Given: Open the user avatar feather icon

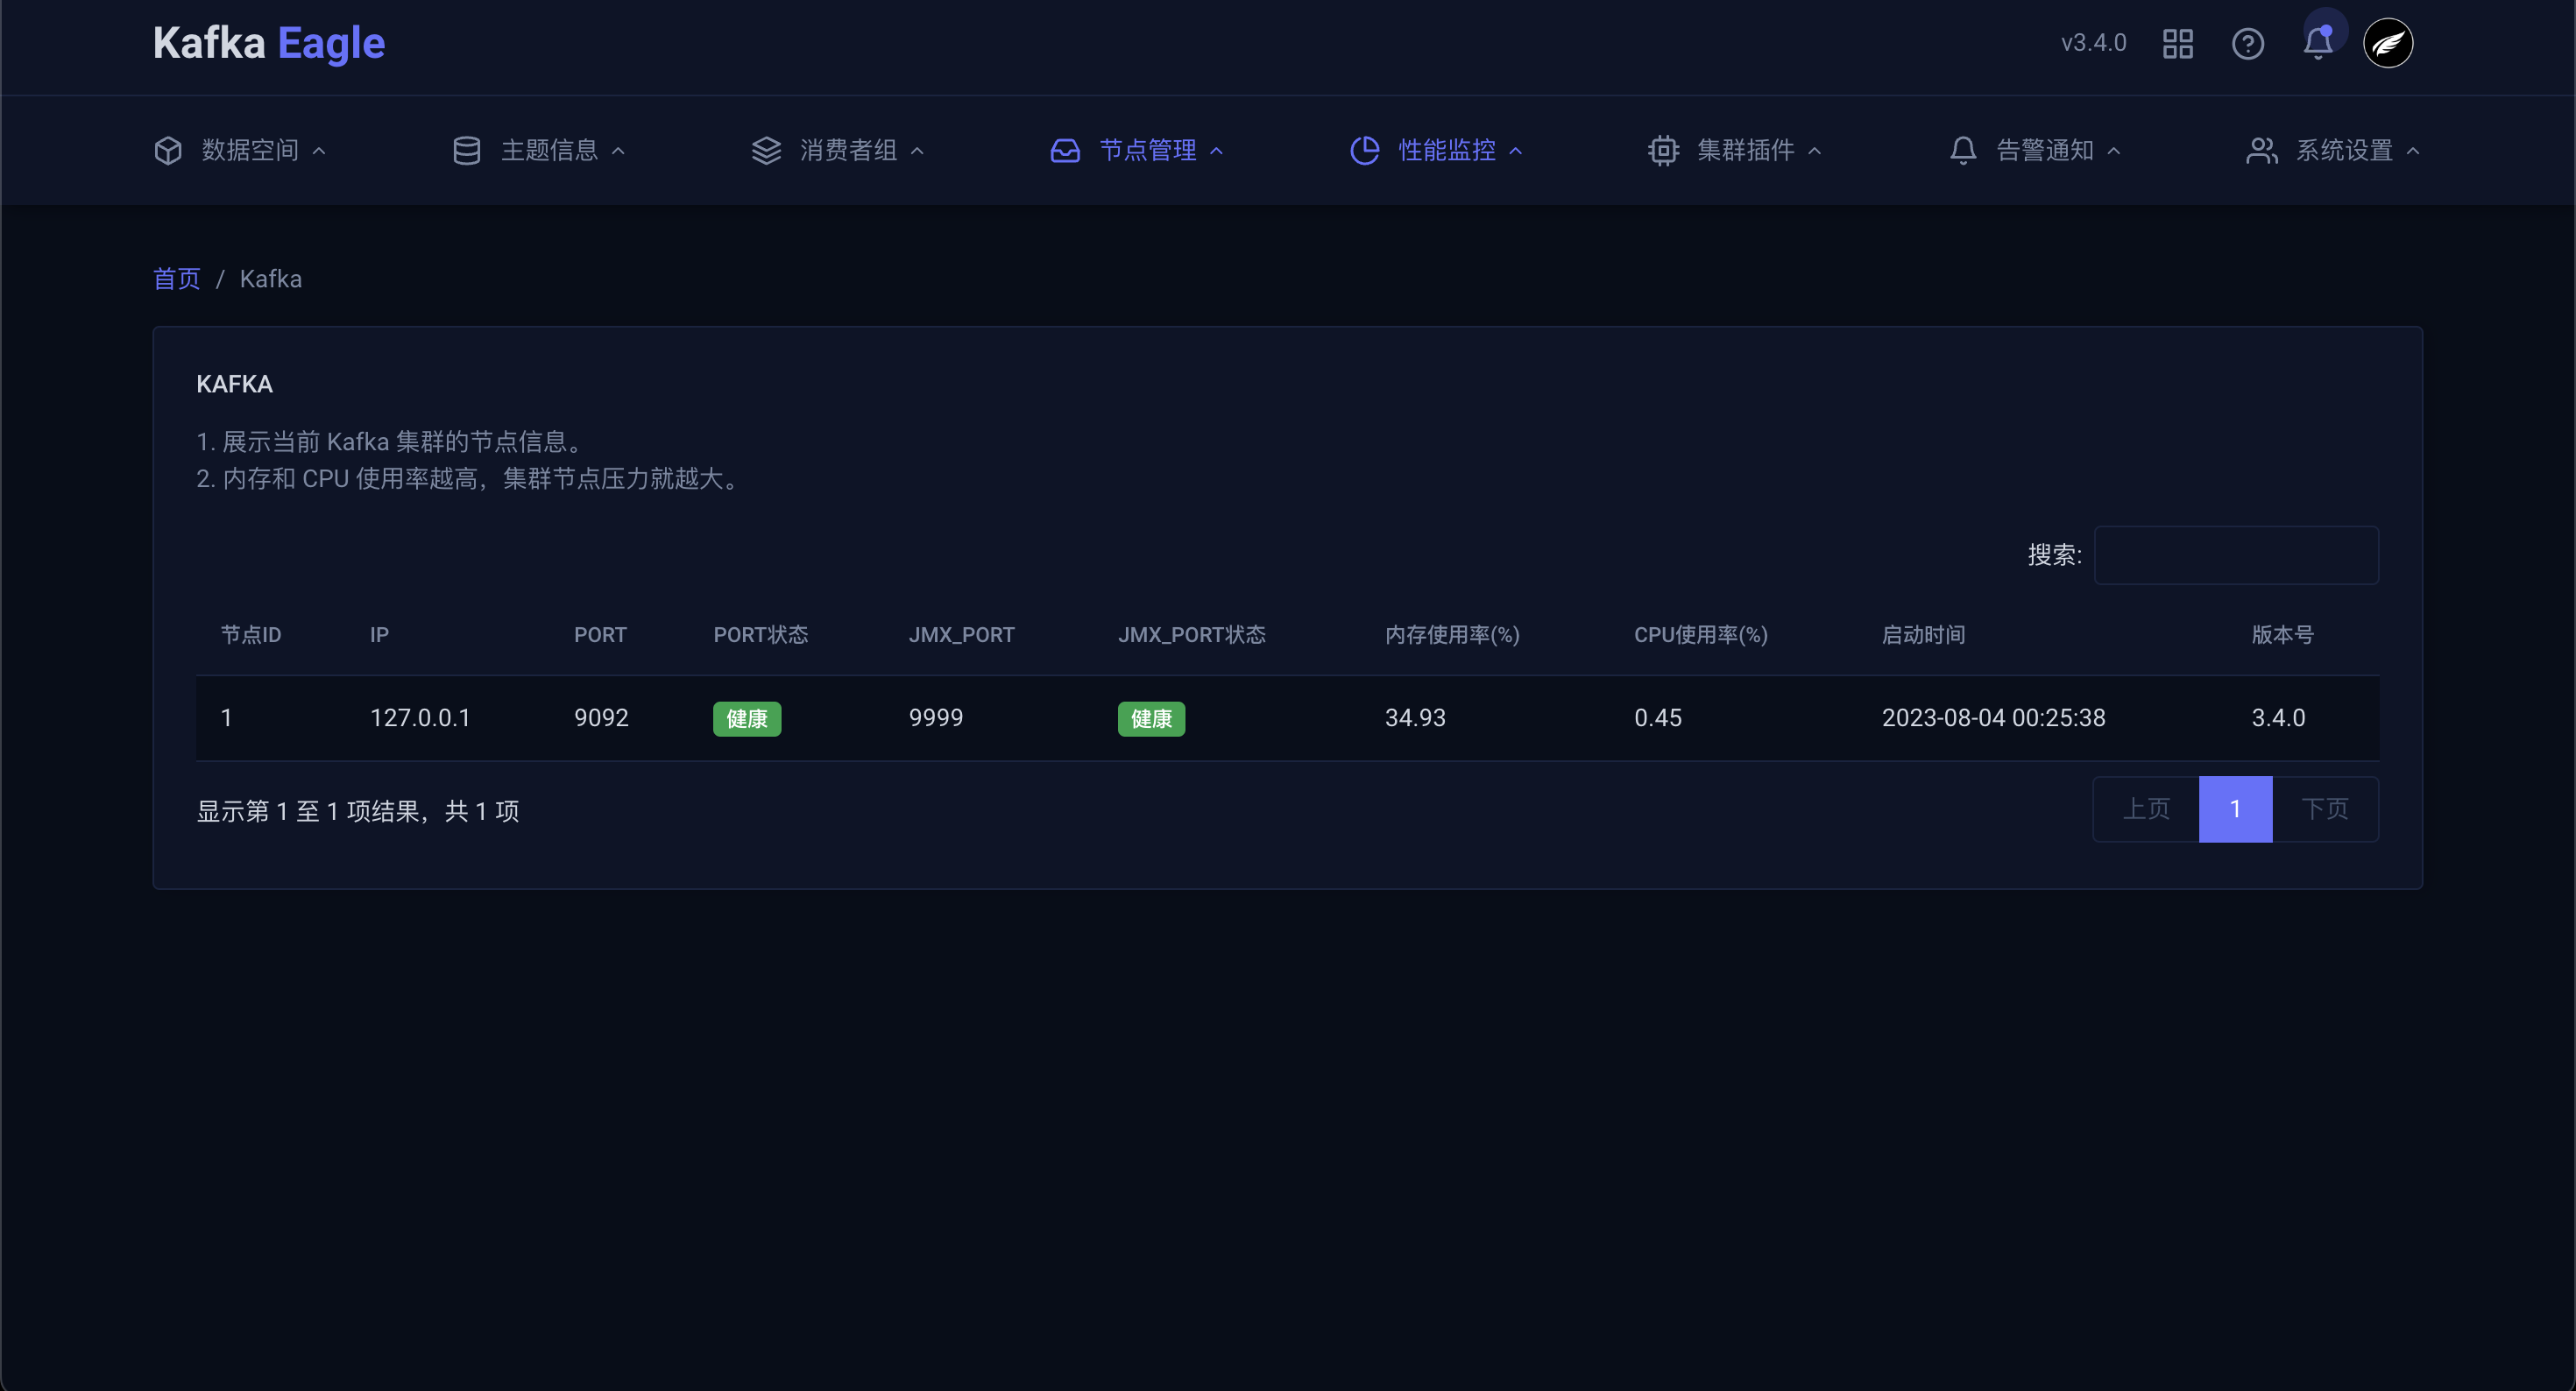Looking at the screenshot, I should [x=2387, y=44].
